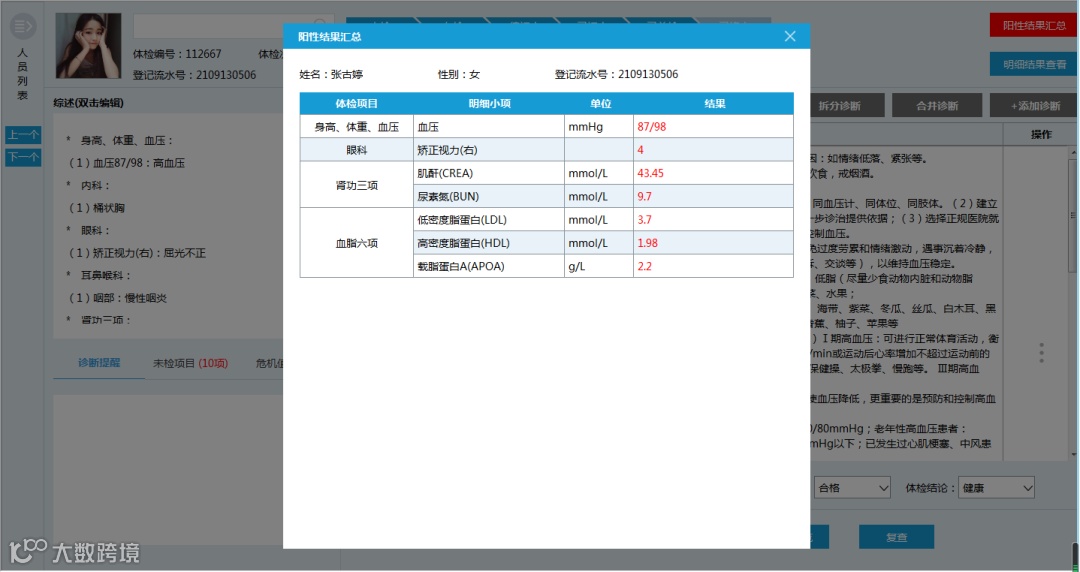Screen dimensions: 1080x572
Task: Select the 87/98 result value
Action: coord(652,127)
